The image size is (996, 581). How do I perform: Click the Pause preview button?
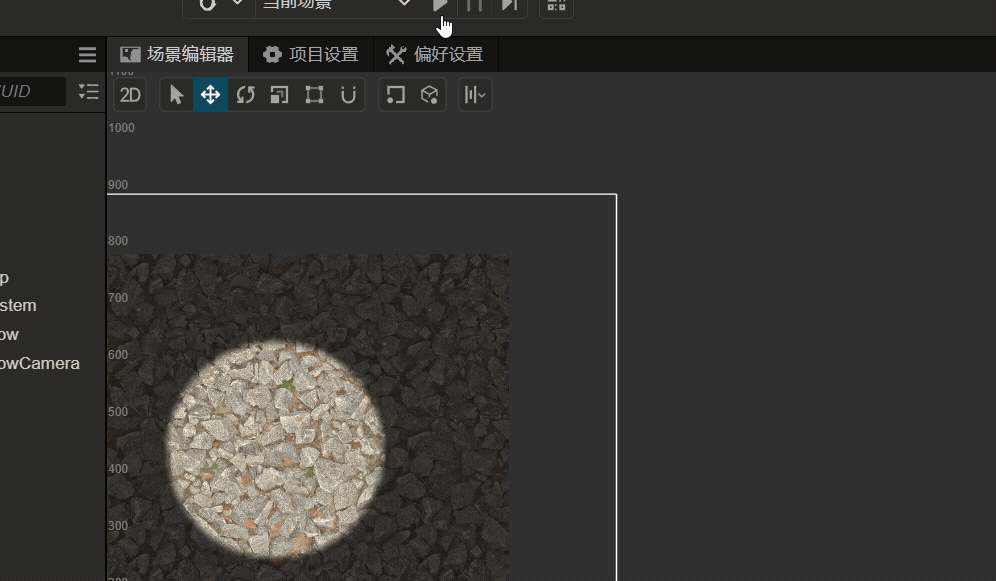[474, 5]
